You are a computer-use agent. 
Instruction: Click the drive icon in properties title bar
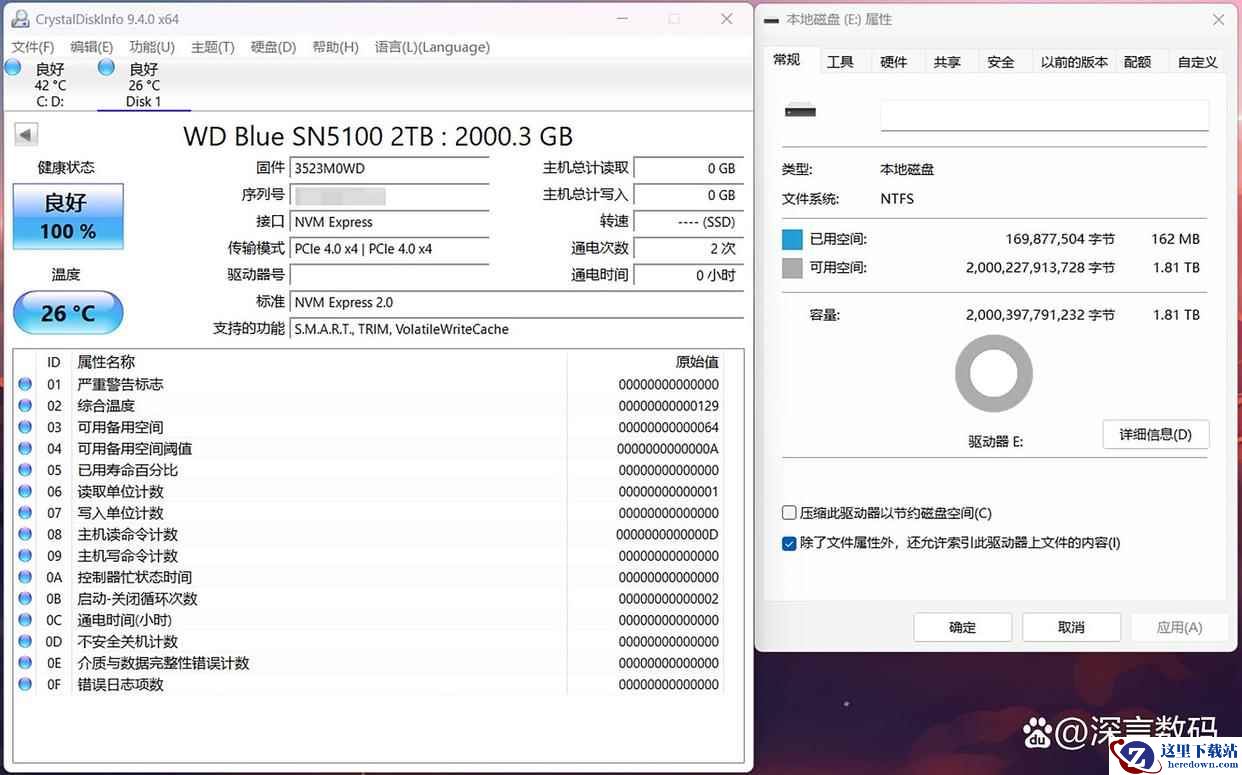[771, 20]
